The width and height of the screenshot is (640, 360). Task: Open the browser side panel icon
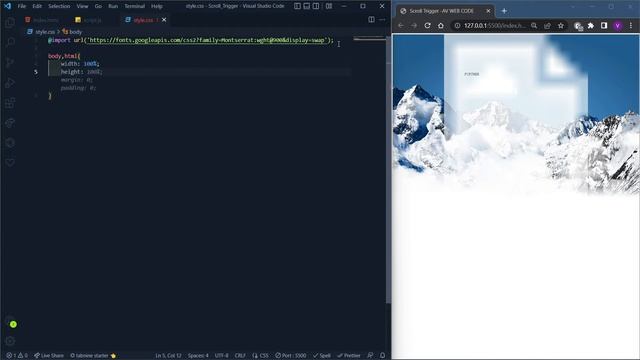pos(604,25)
